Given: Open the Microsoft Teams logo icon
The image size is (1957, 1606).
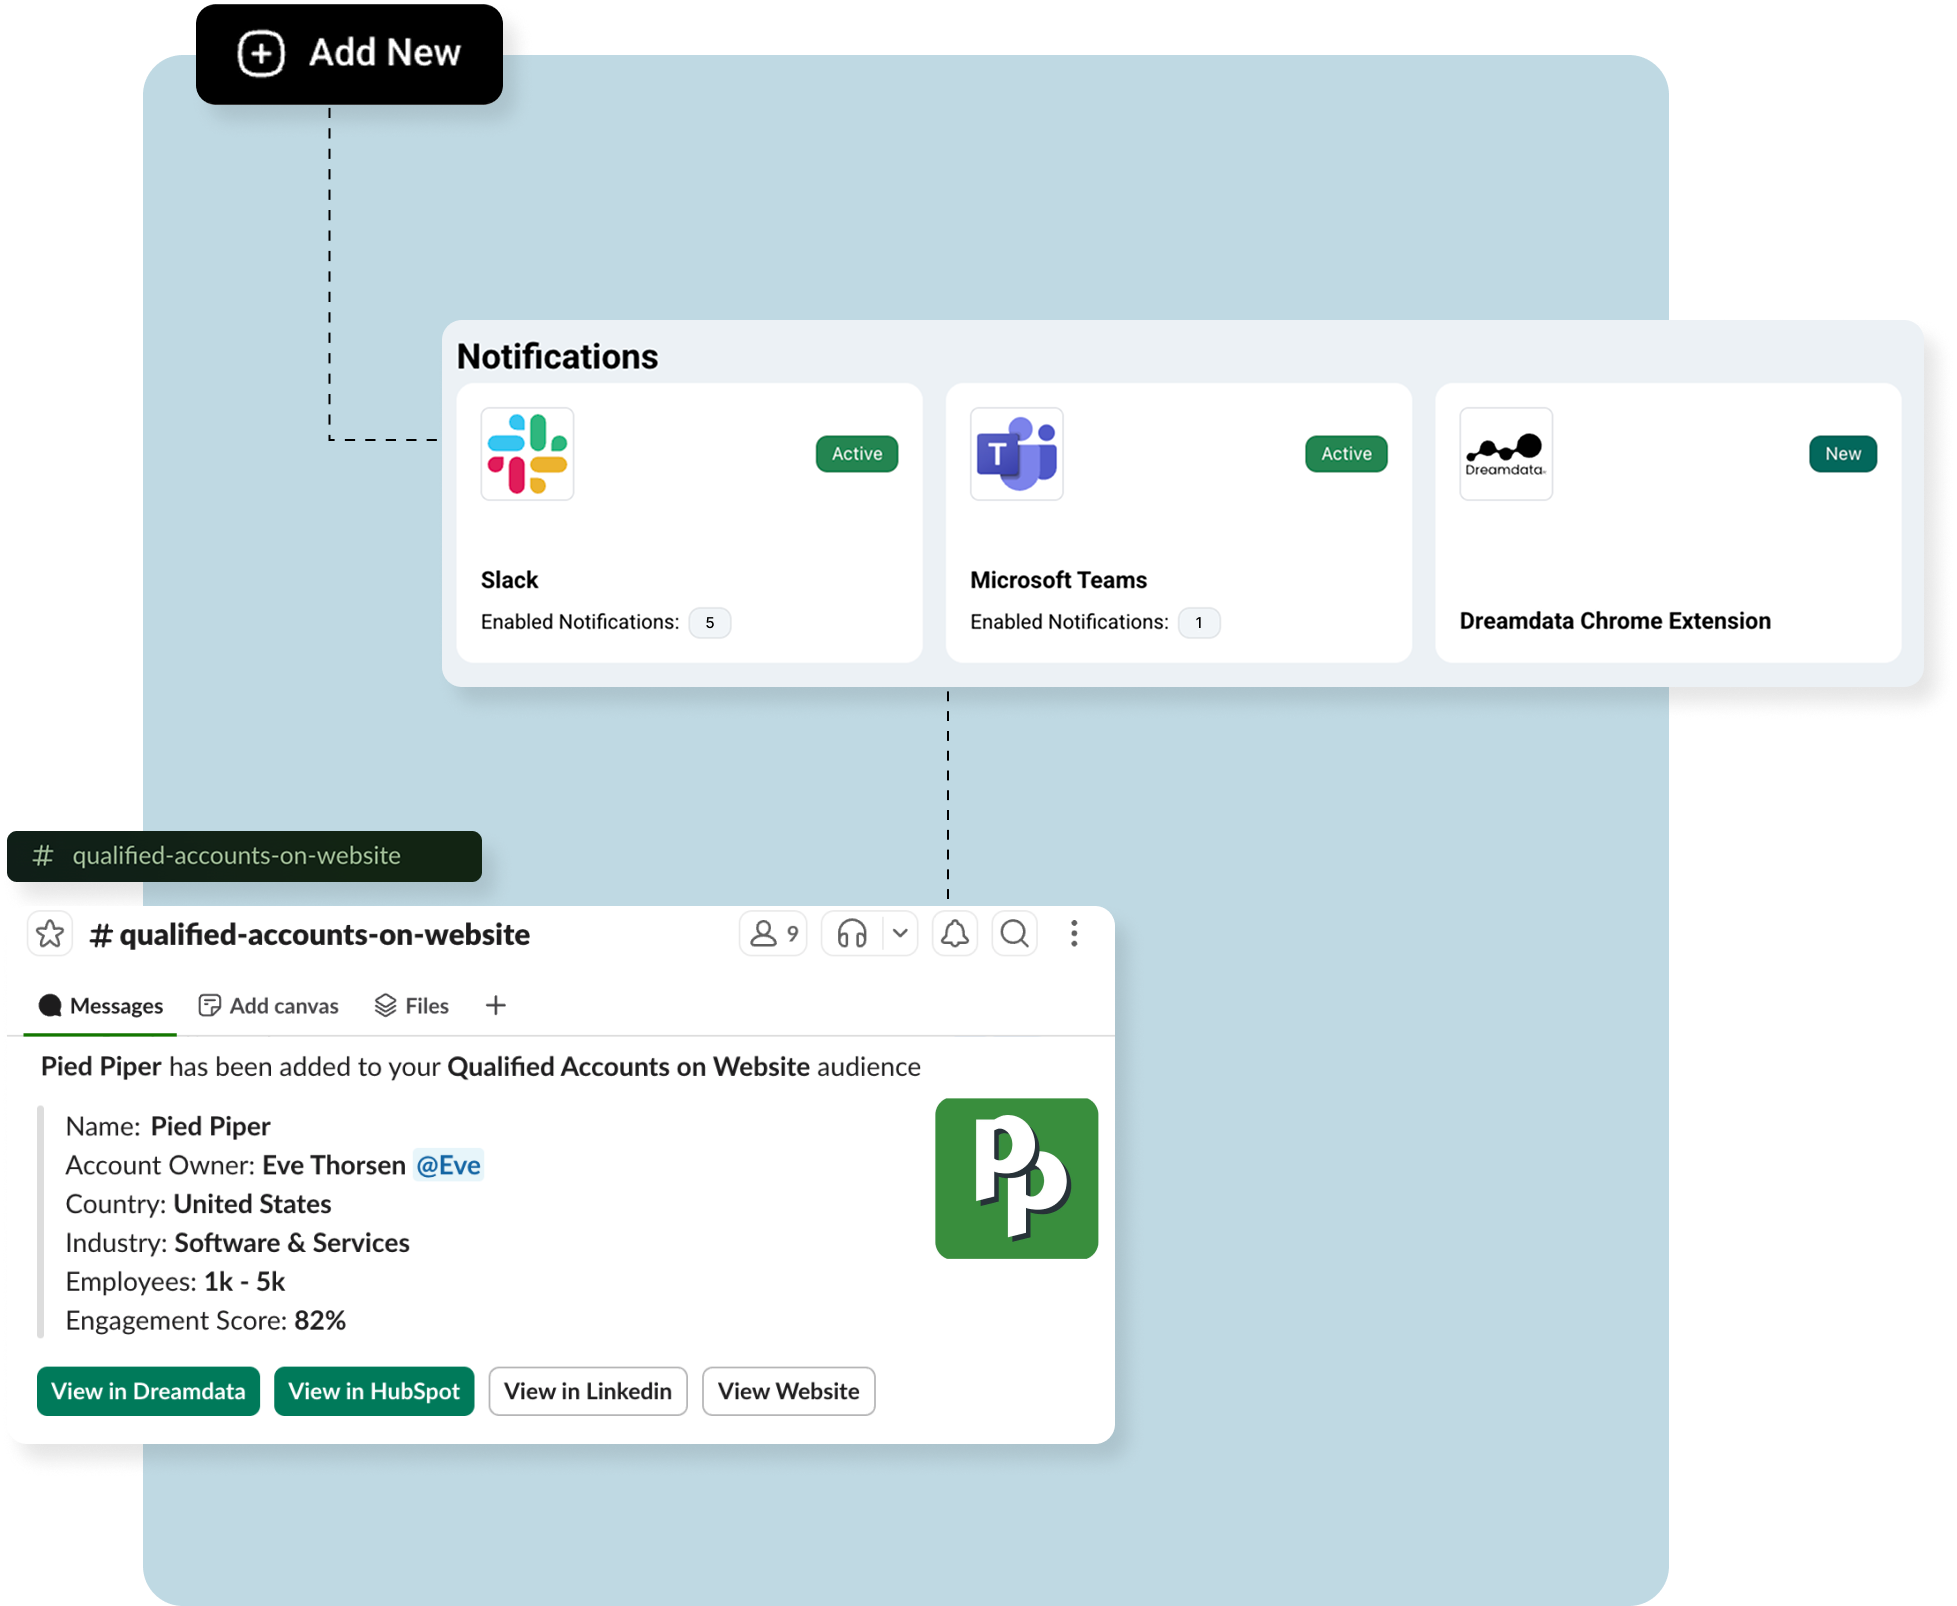Looking at the screenshot, I should (1016, 454).
